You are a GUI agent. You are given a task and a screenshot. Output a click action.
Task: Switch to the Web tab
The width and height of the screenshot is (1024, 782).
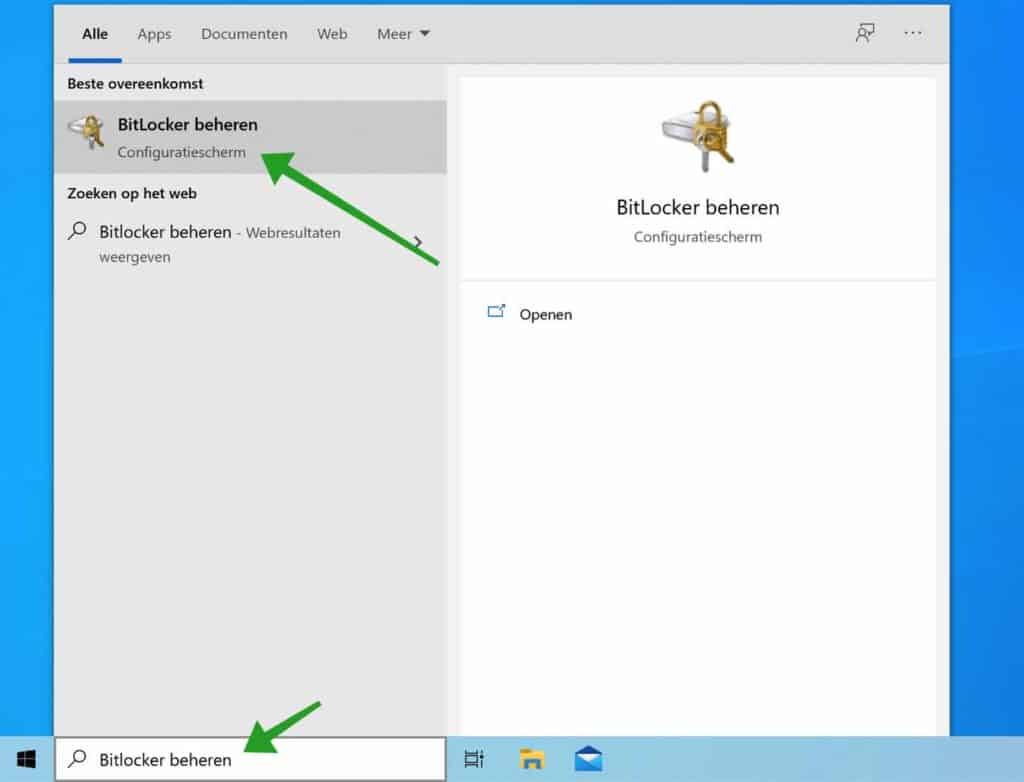(332, 34)
